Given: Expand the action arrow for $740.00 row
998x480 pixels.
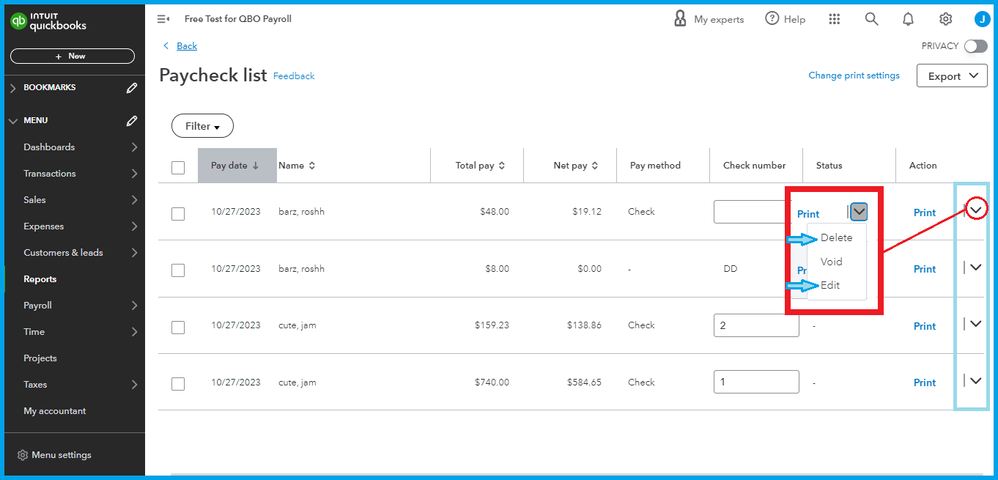Looking at the screenshot, I should [x=976, y=380].
